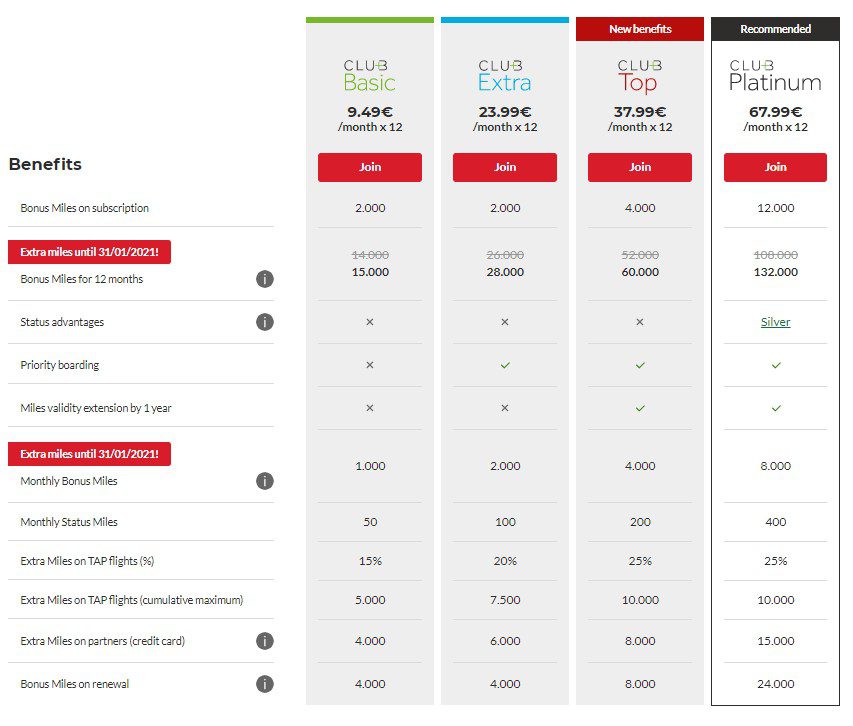Open the Silver status link
Image resolution: width=853 pixels, height=726 pixels.
click(775, 322)
